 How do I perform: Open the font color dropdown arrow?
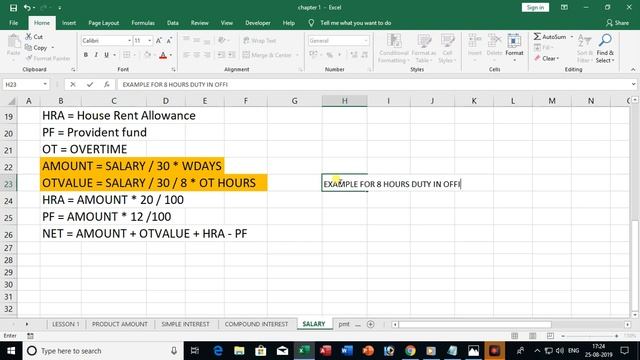(x=171, y=55)
